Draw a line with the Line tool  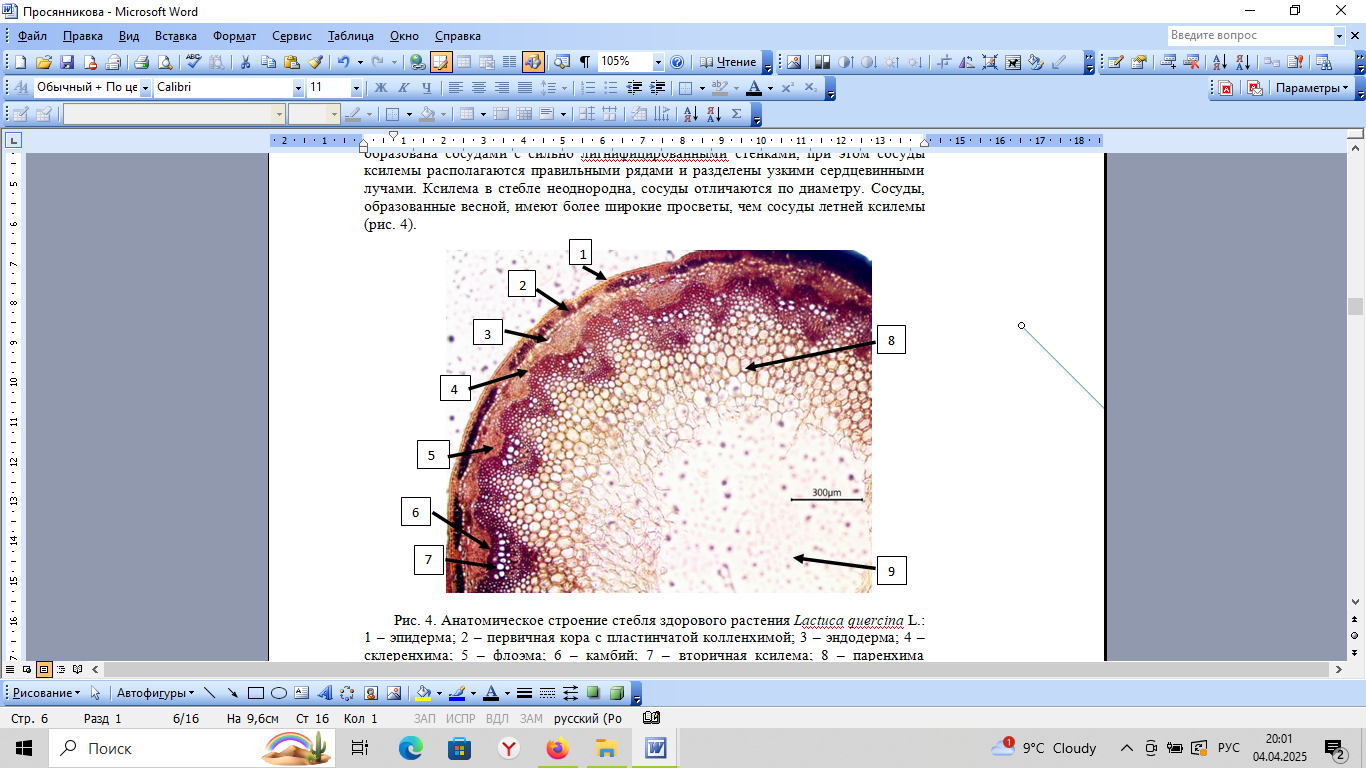209,693
